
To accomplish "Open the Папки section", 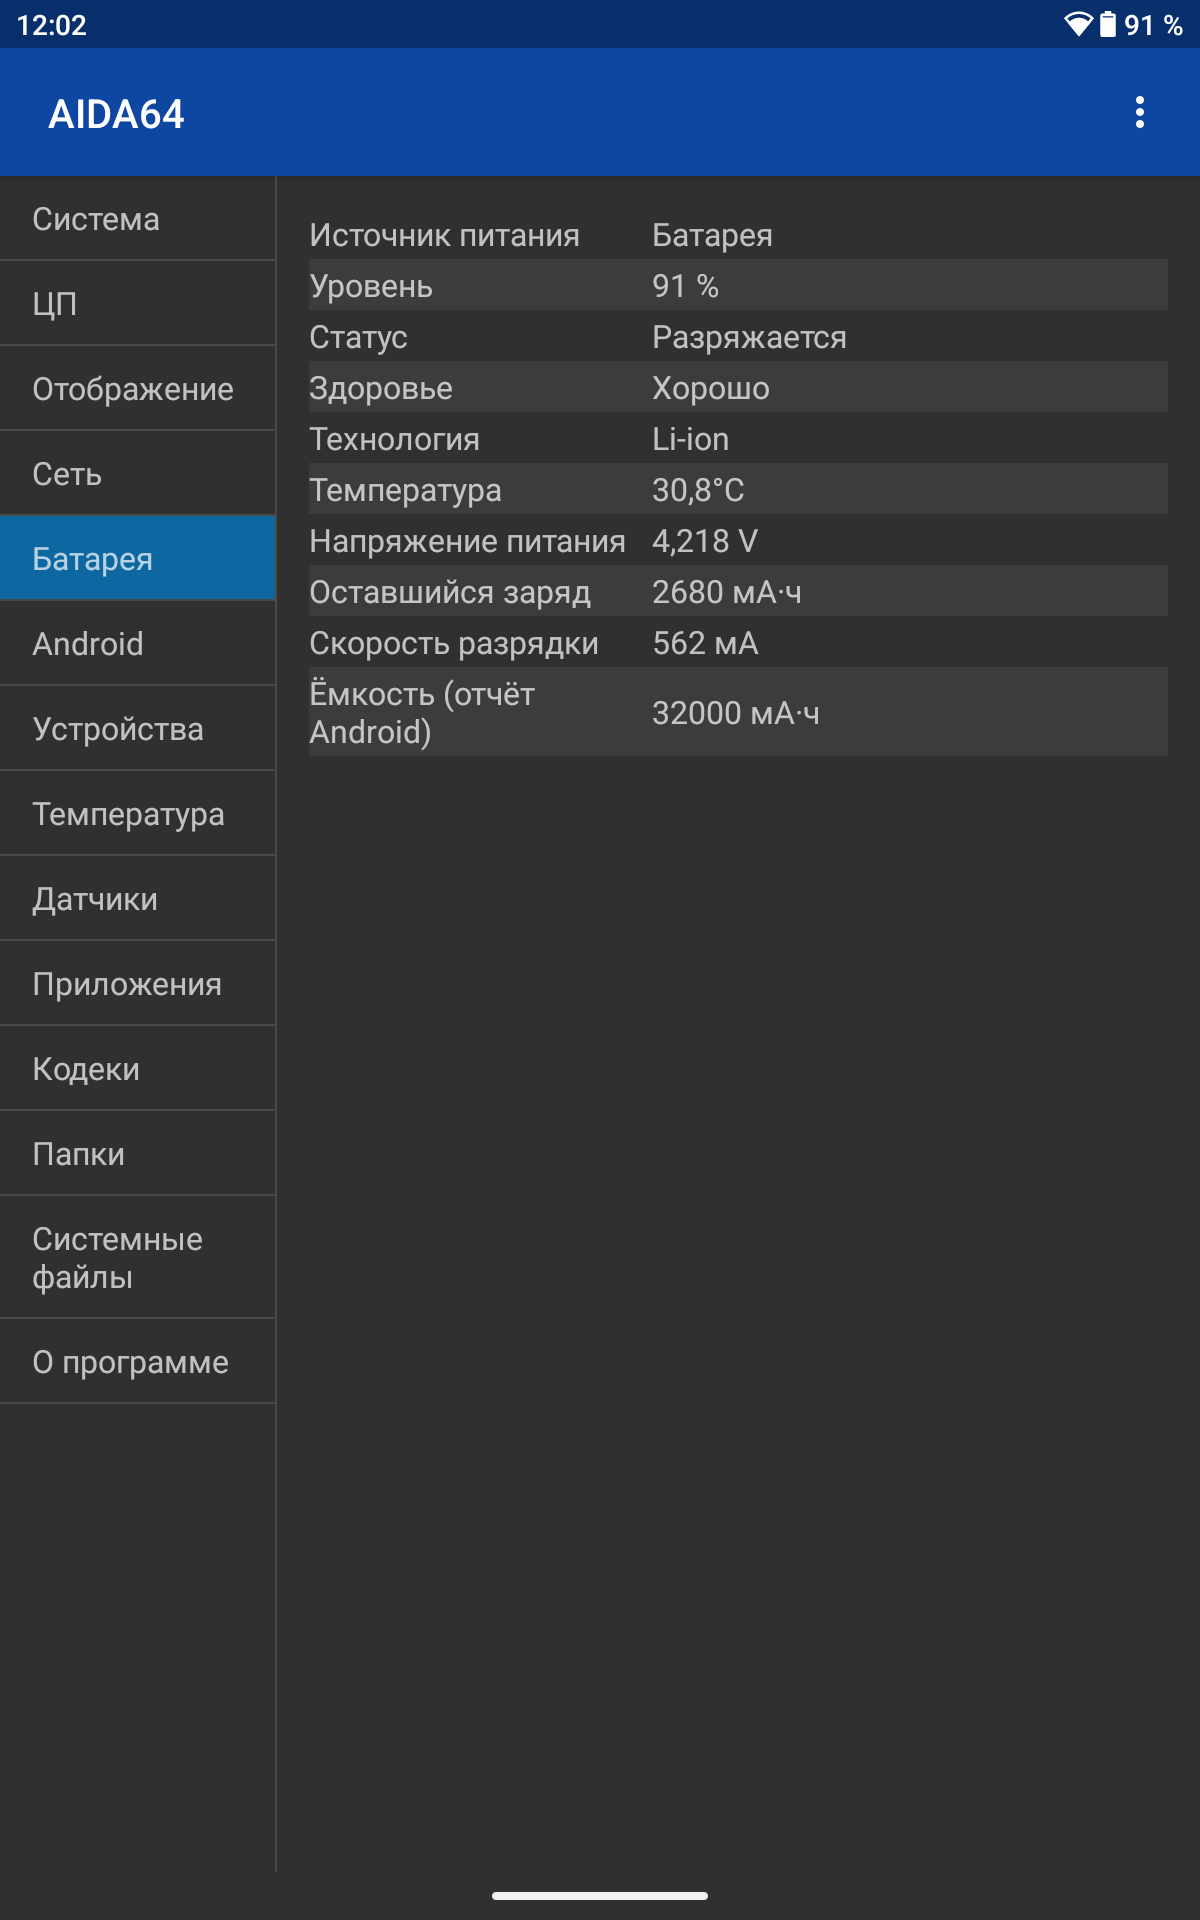I will (x=138, y=1154).
